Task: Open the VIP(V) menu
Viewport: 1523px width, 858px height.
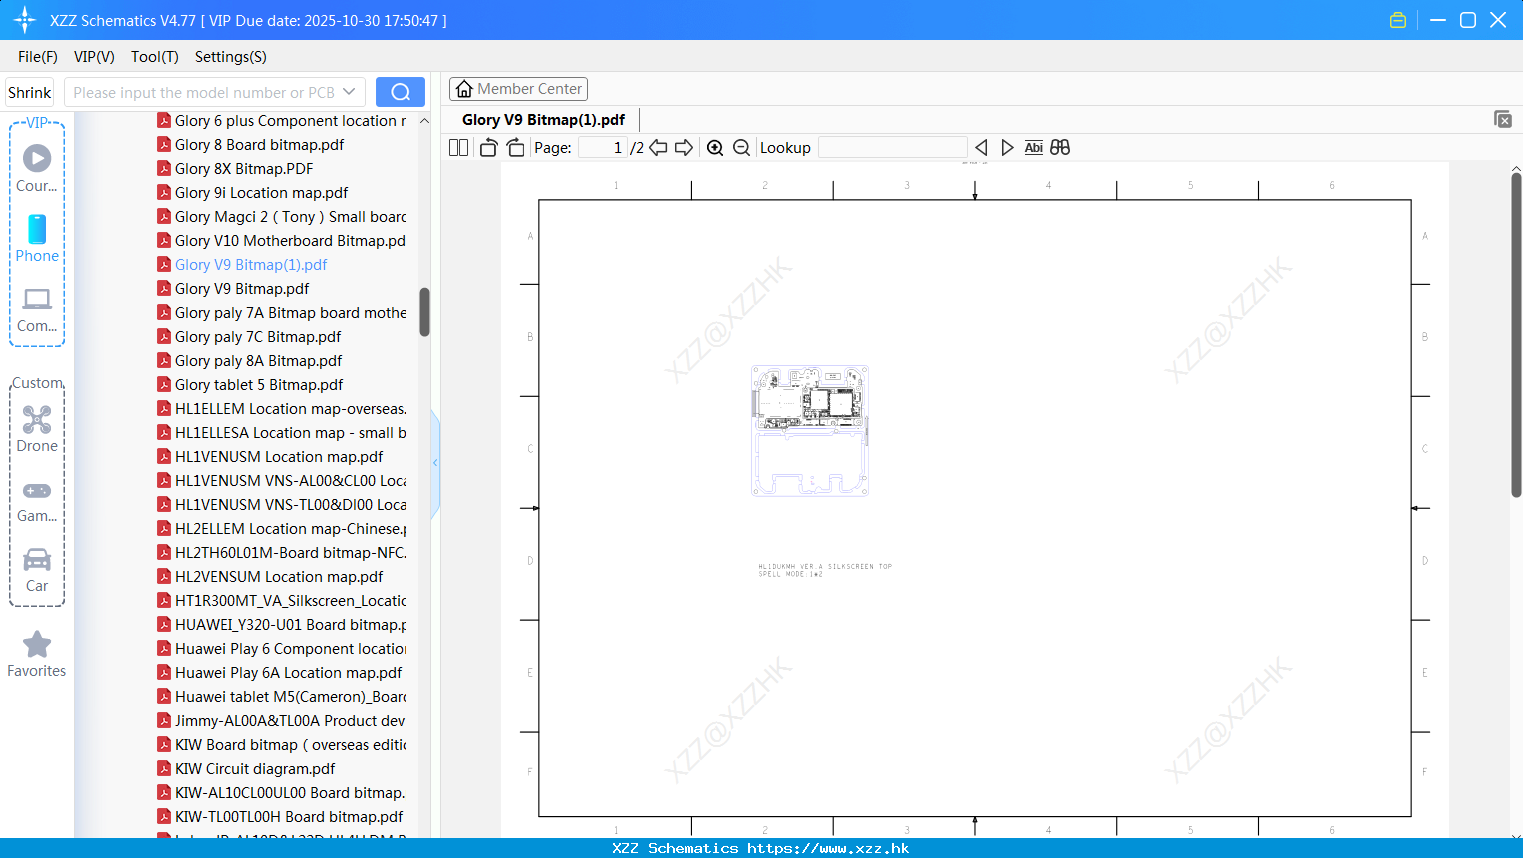Action: click(94, 57)
